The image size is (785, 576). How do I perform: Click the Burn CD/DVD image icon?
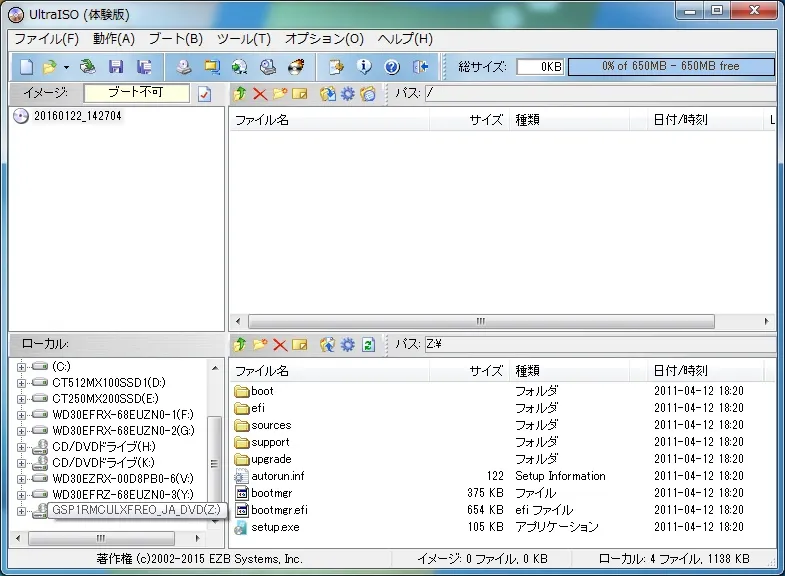[296, 67]
